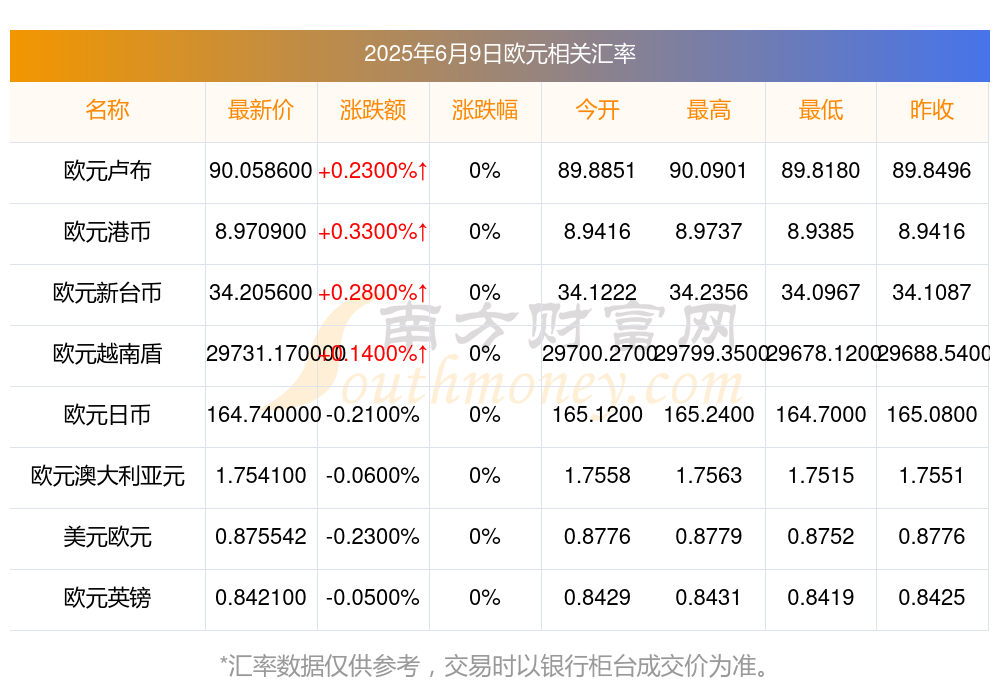Image resolution: width=1000 pixels, height=698 pixels.
Task: Click the 名称 column header
Action: point(107,110)
